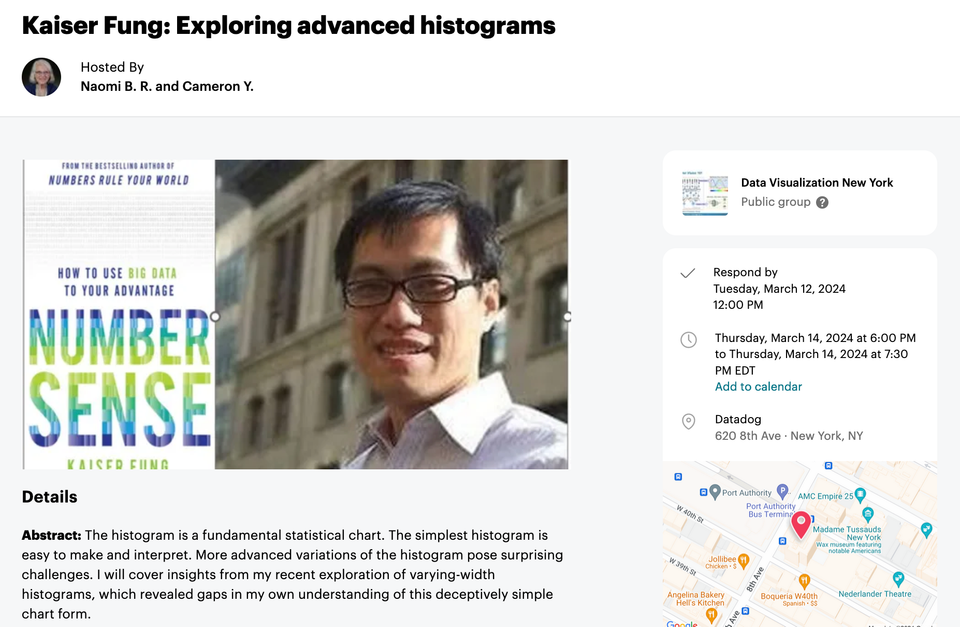
Task: Click the location pin icon beside Datadog
Action: pyautogui.click(x=689, y=421)
